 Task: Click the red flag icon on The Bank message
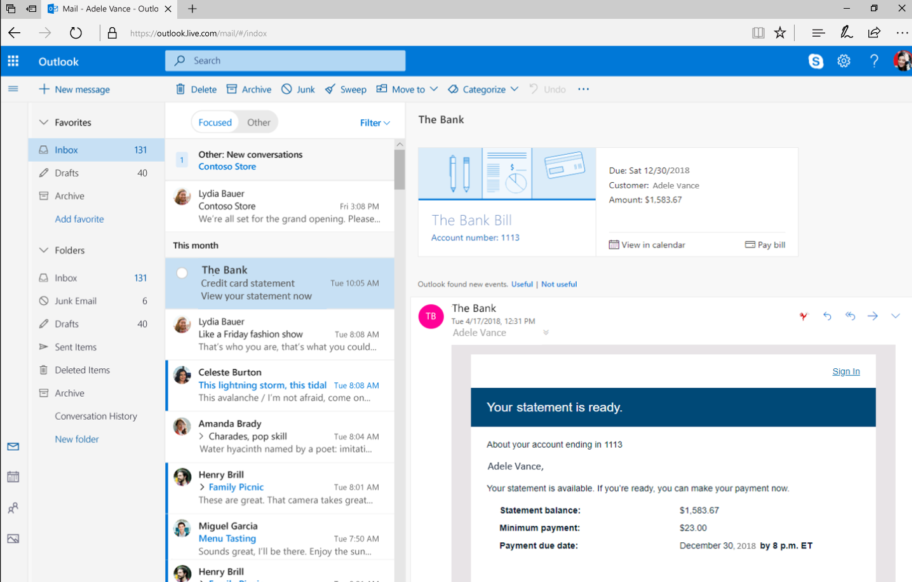pyautogui.click(x=803, y=316)
